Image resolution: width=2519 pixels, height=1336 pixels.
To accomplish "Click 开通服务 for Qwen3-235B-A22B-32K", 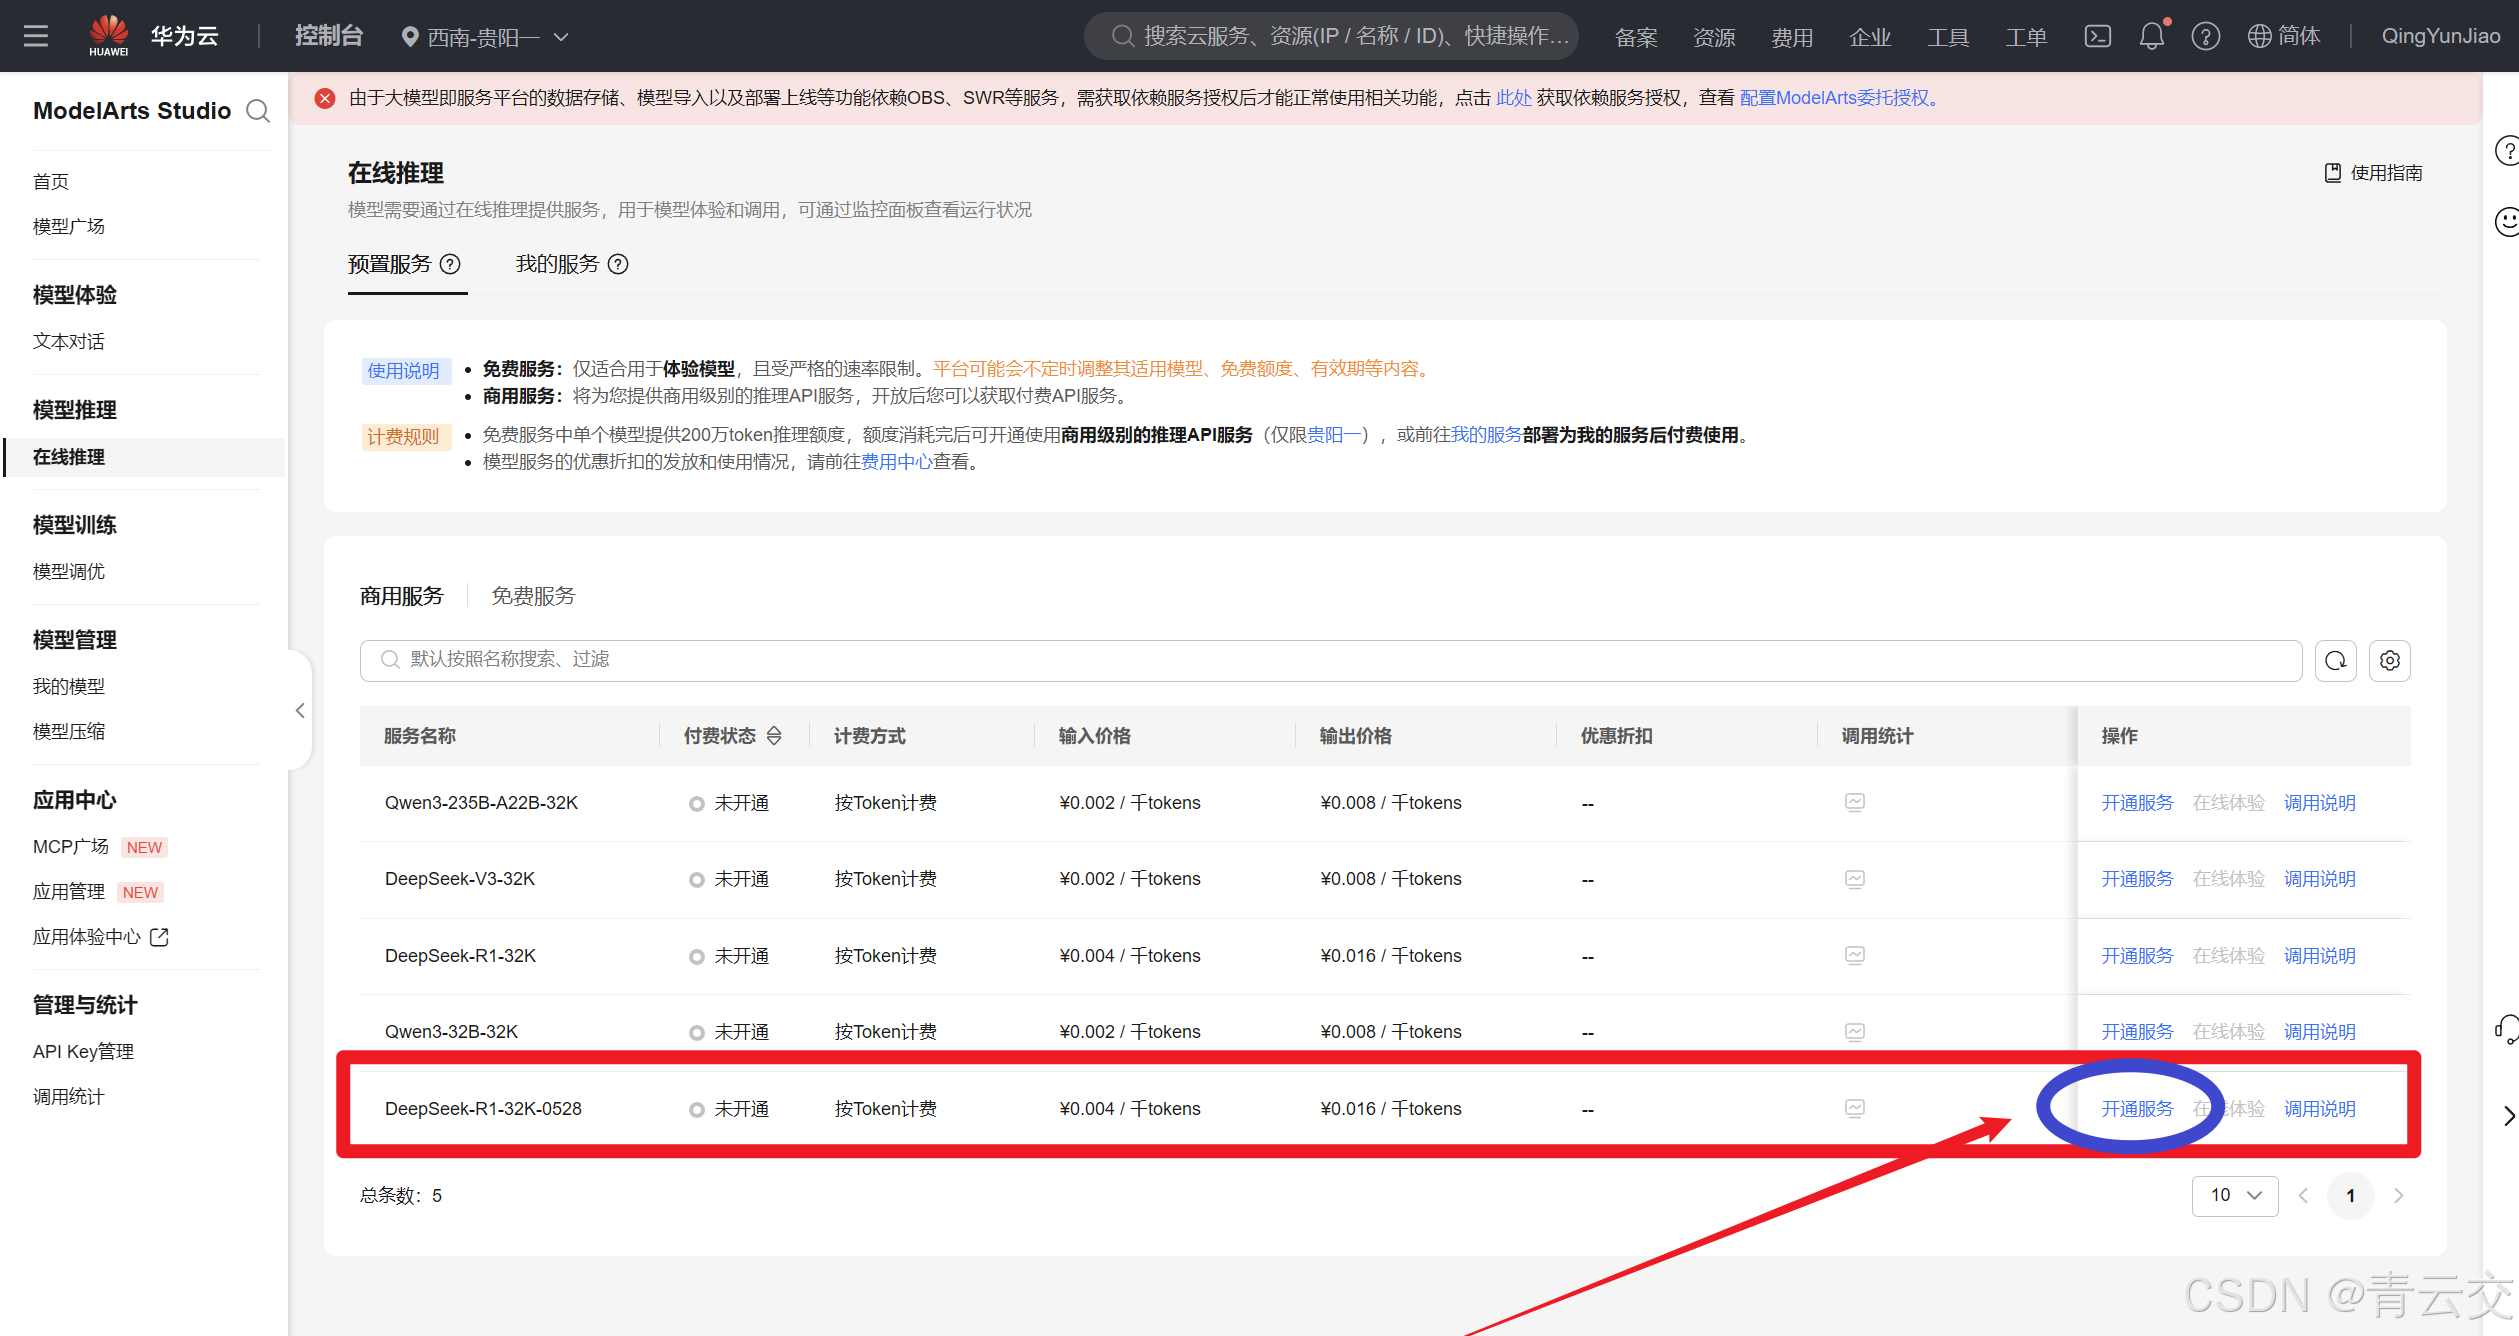I will tap(2137, 803).
